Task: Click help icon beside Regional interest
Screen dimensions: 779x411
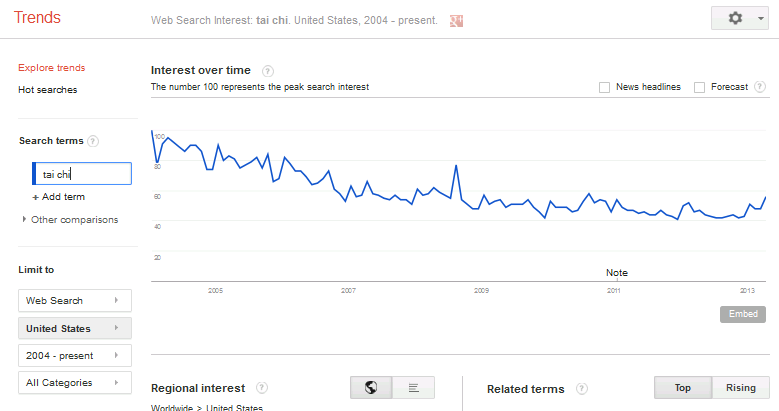Action: 262,388
